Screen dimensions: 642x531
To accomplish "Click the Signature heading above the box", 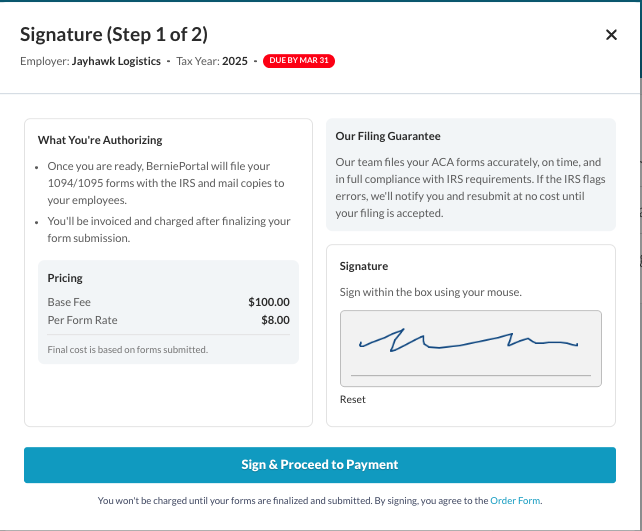I will tap(364, 267).
